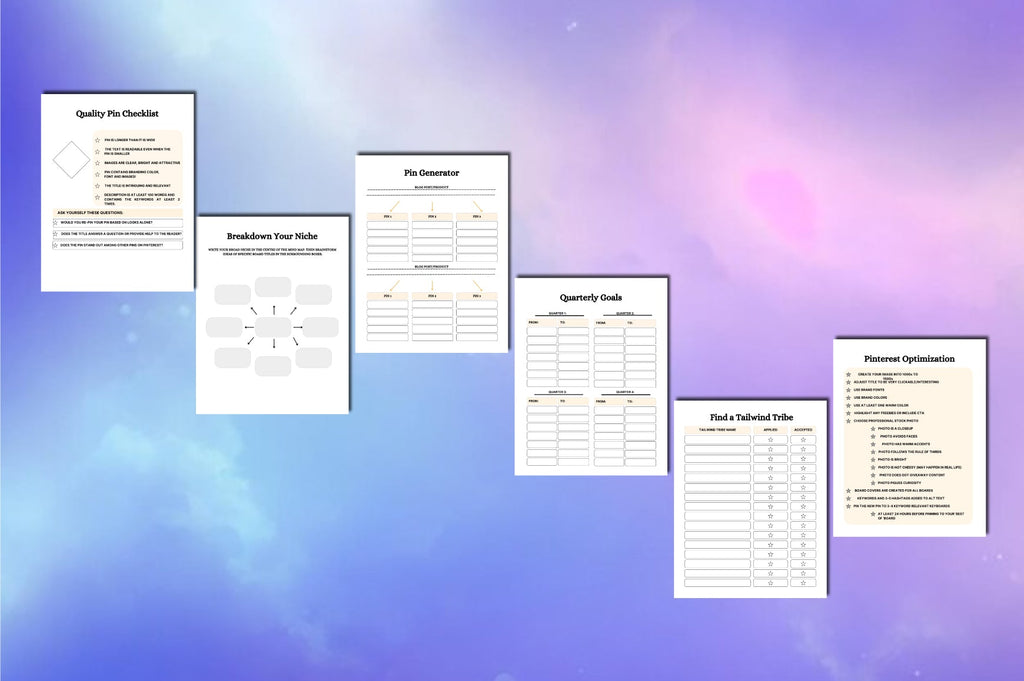
Task: Click the star for 'Description is at least 100 words'
Action: [x=97, y=197]
